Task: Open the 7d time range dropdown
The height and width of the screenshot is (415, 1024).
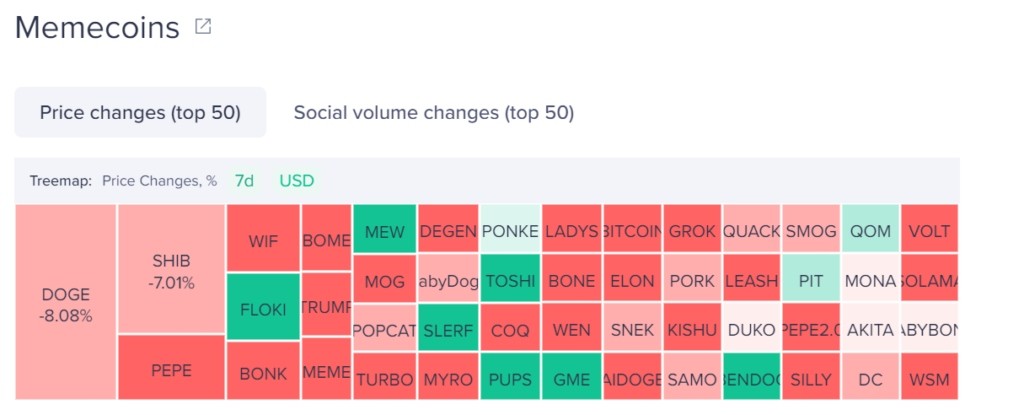Action: (x=244, y=181)
